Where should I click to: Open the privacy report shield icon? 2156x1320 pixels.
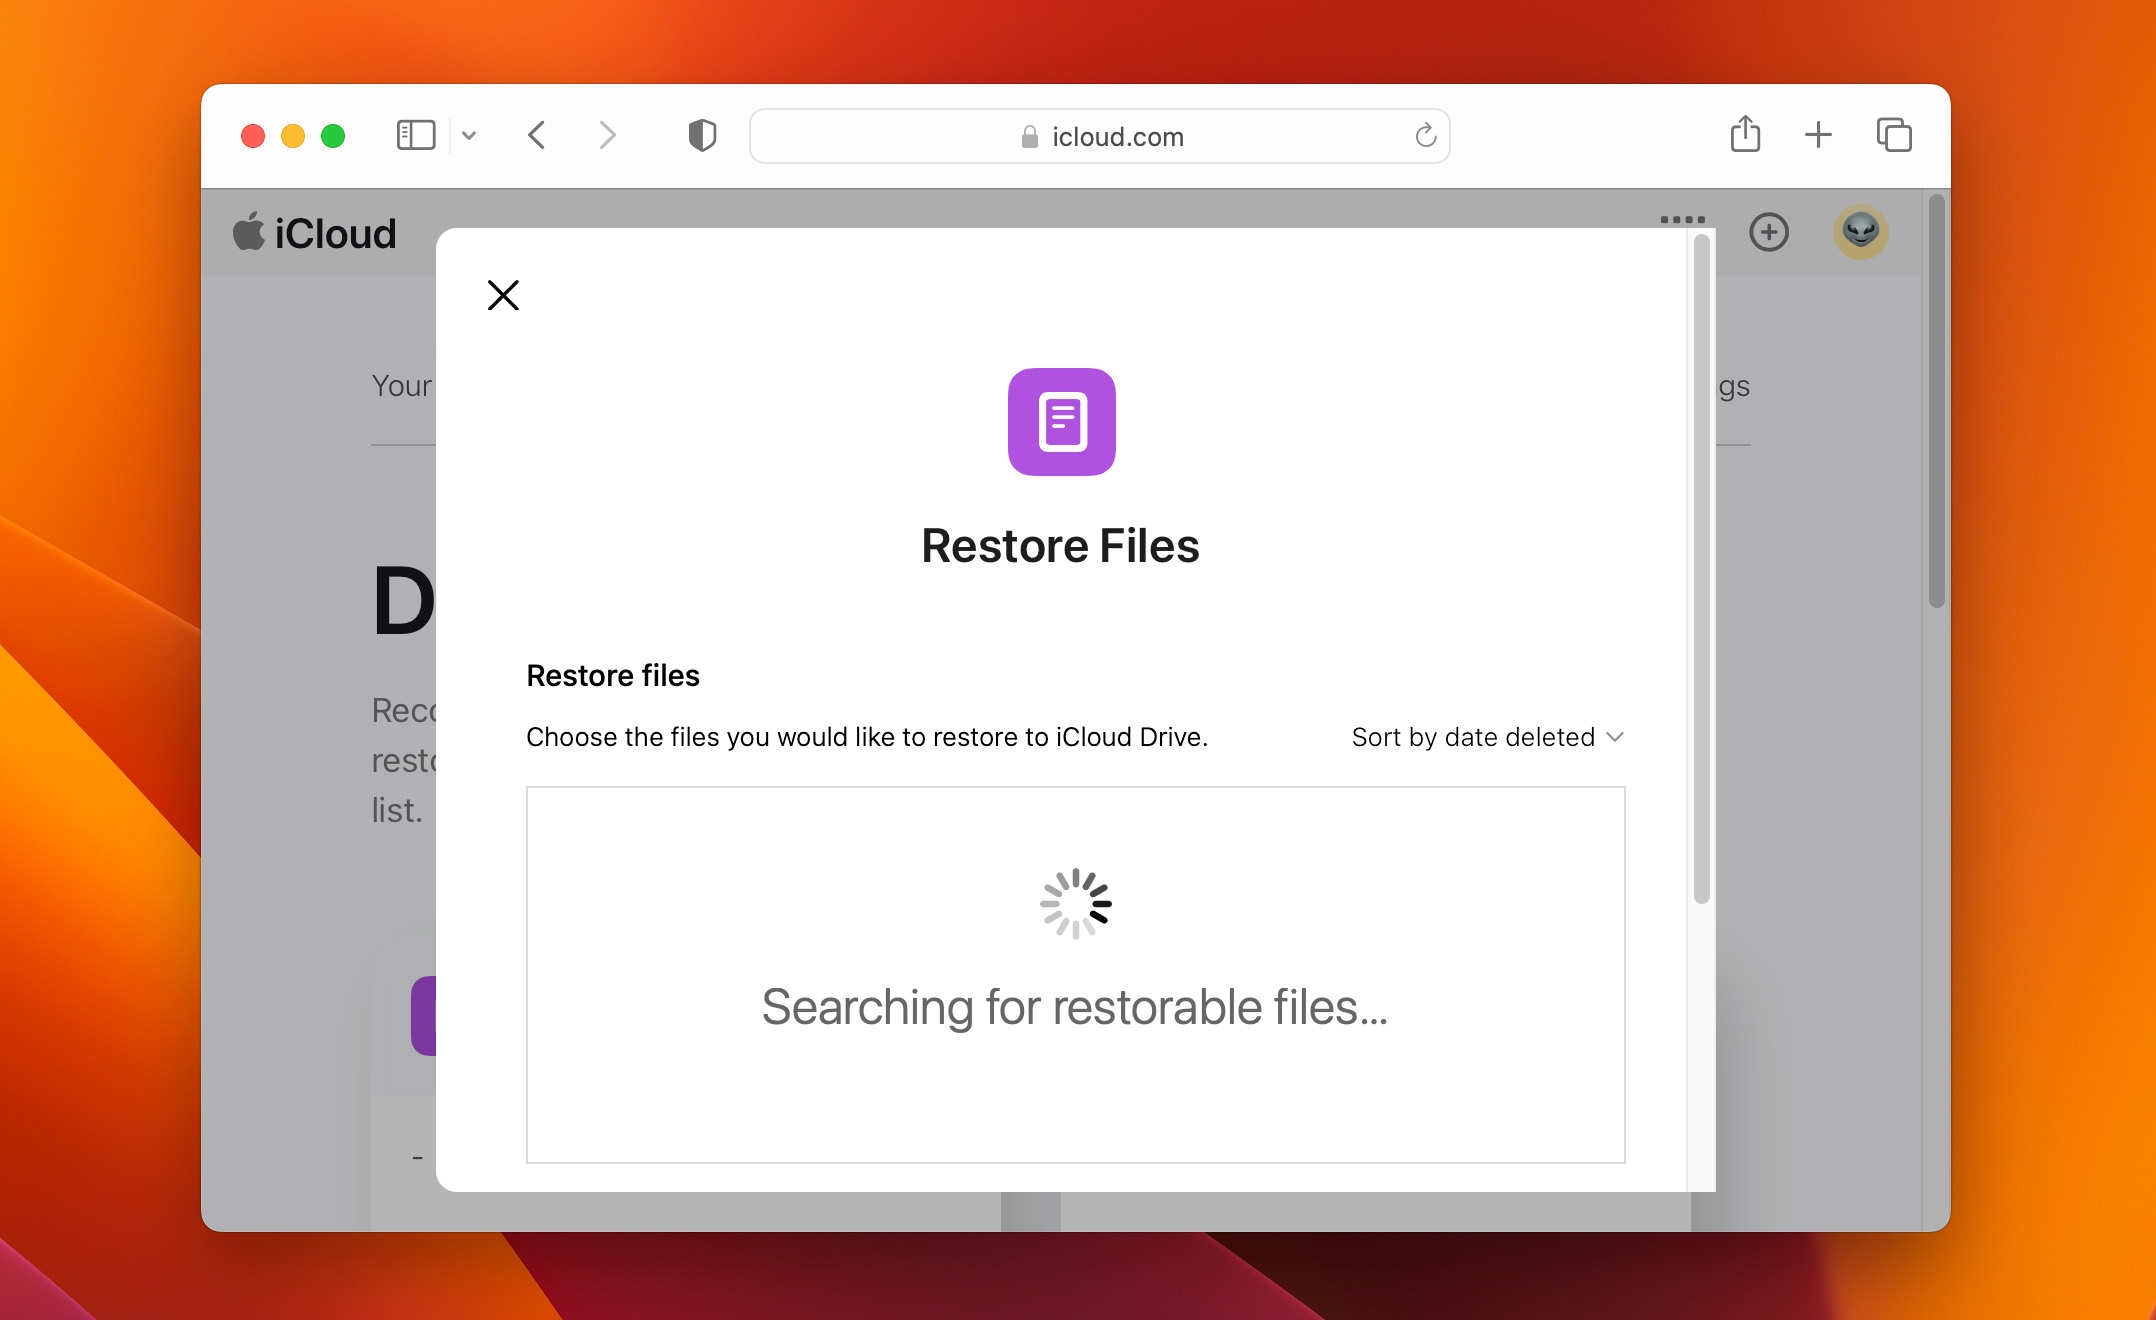coord(702,135)
